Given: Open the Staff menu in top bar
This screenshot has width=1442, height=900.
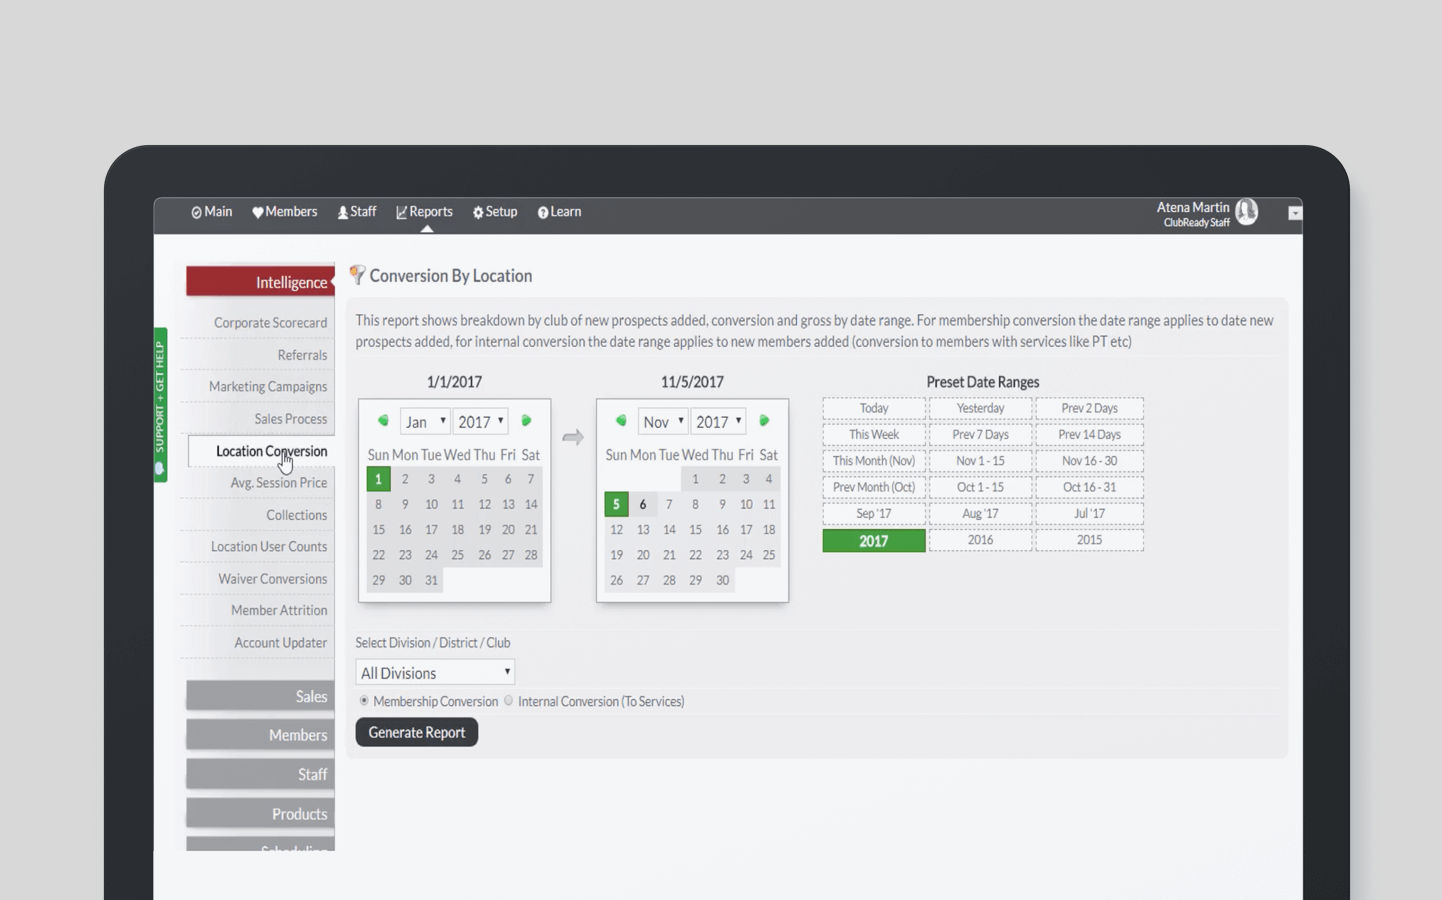Looking at the screenshot, I should pyautogui.click(x=357, y=212).
